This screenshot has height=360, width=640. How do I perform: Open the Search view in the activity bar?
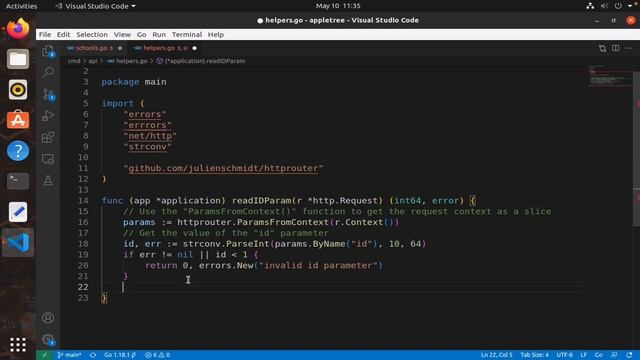(48, 72)
